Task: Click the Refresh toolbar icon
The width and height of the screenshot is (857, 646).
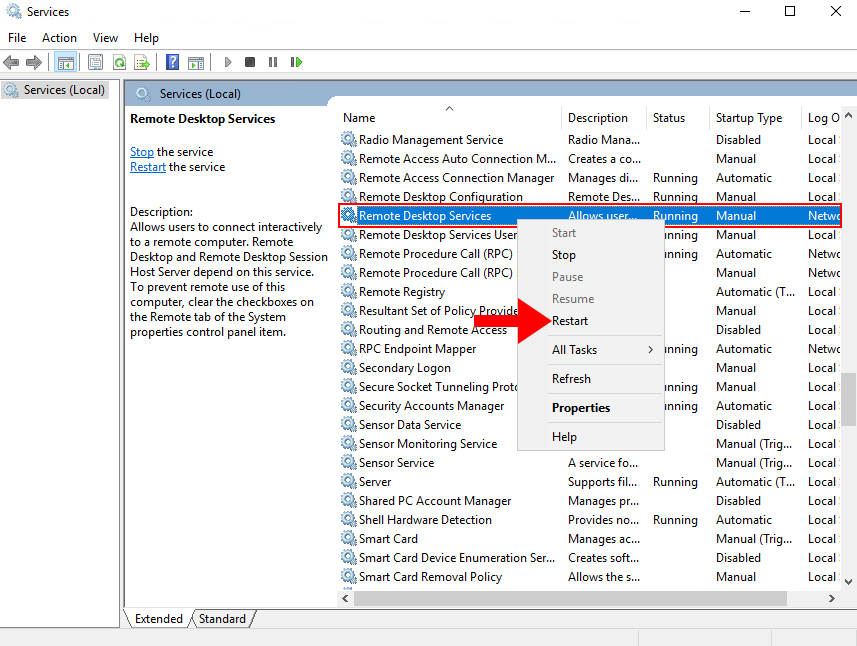Action: [119, 62]
